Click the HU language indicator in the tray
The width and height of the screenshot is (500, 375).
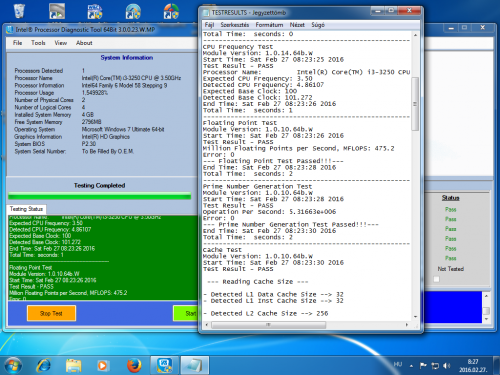coord(398,364)
